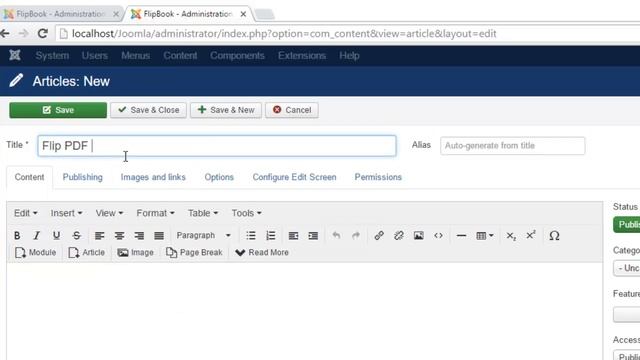Screen dimensions: 640x360
Task: Apply subscript formatting
Action: click(511, 236)
